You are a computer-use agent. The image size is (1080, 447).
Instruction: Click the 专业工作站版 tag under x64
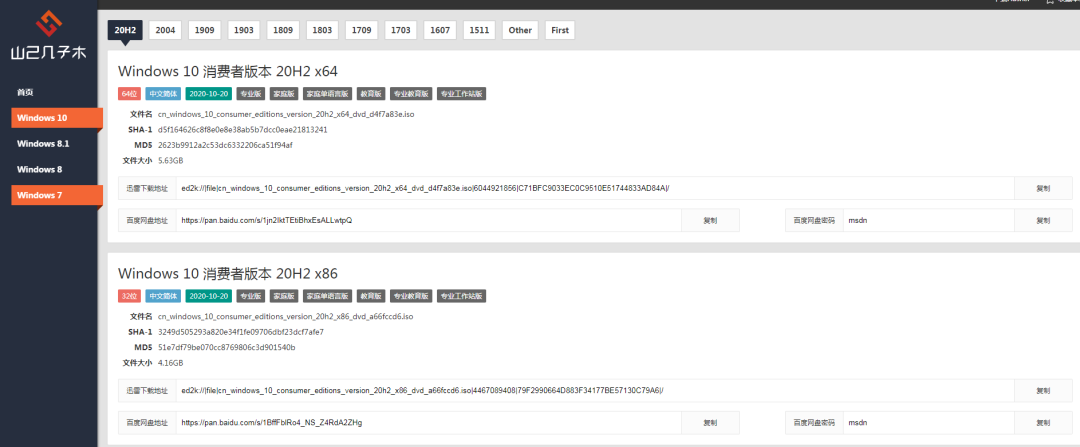461,94
